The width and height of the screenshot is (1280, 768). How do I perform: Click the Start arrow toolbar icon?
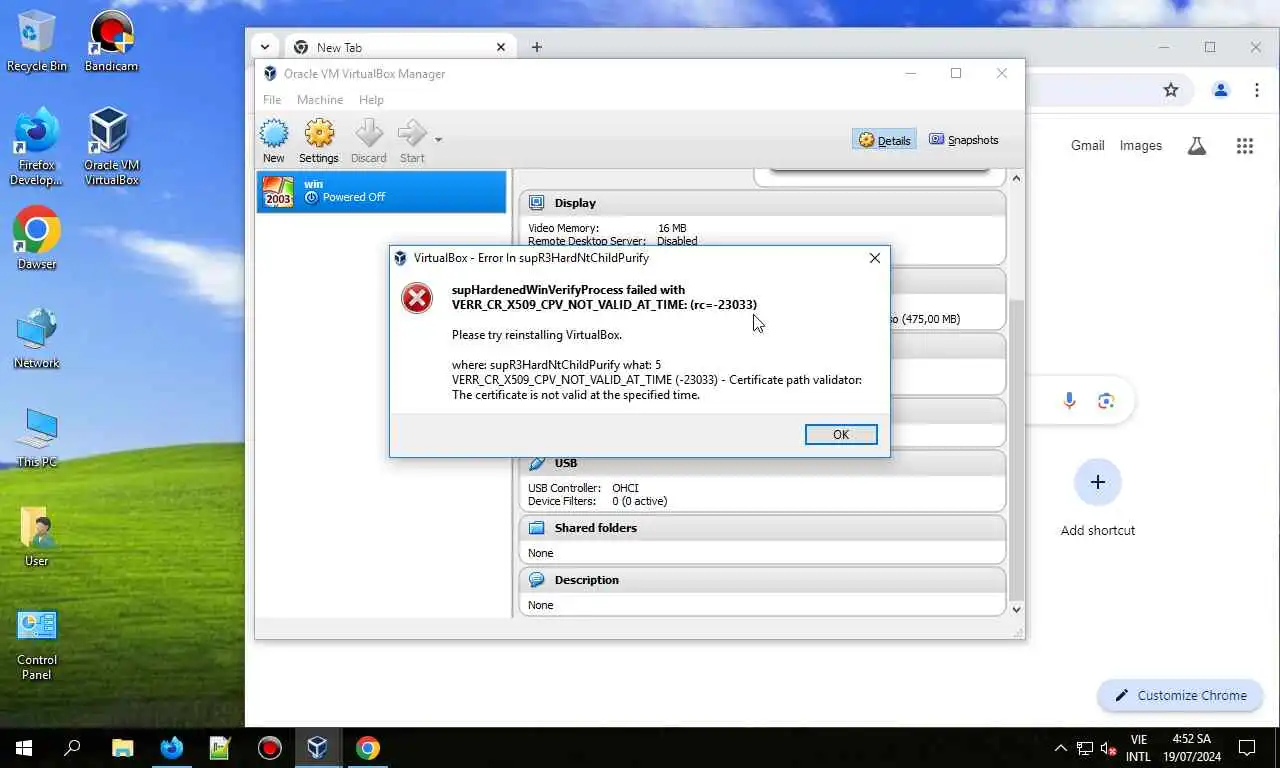point(412,141)
